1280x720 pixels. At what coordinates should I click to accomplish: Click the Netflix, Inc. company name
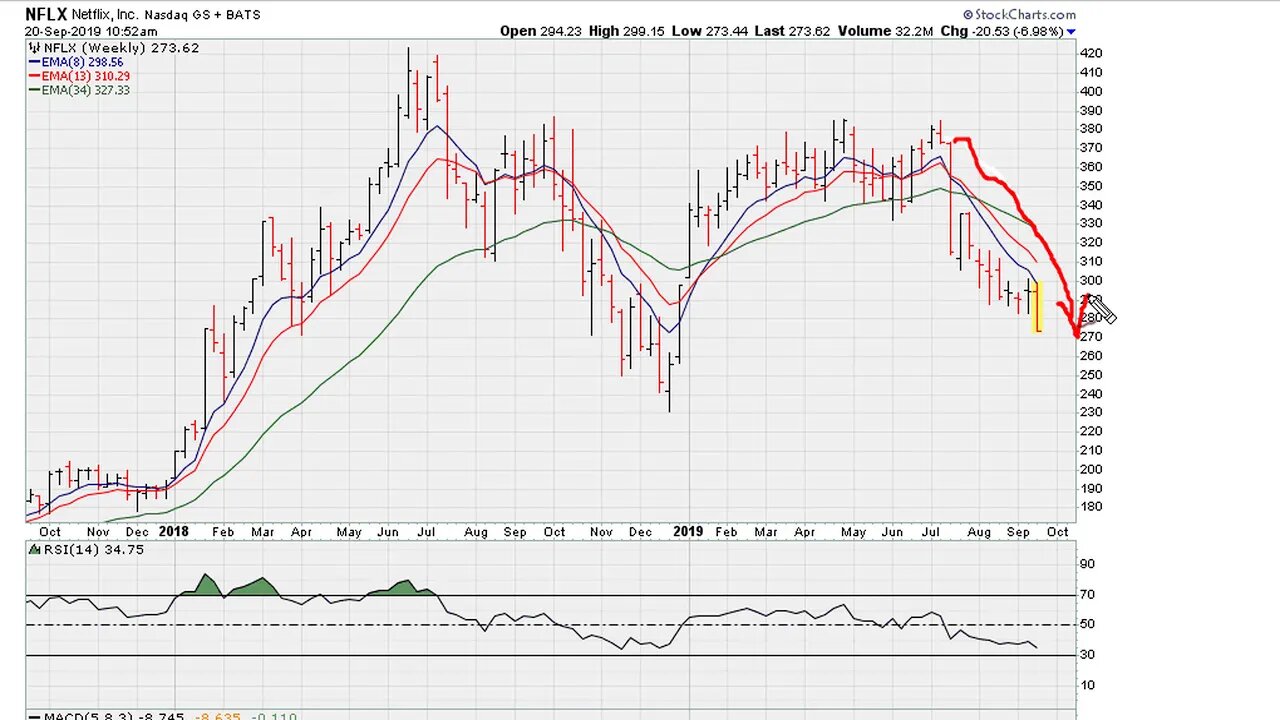tap(105, 15)
